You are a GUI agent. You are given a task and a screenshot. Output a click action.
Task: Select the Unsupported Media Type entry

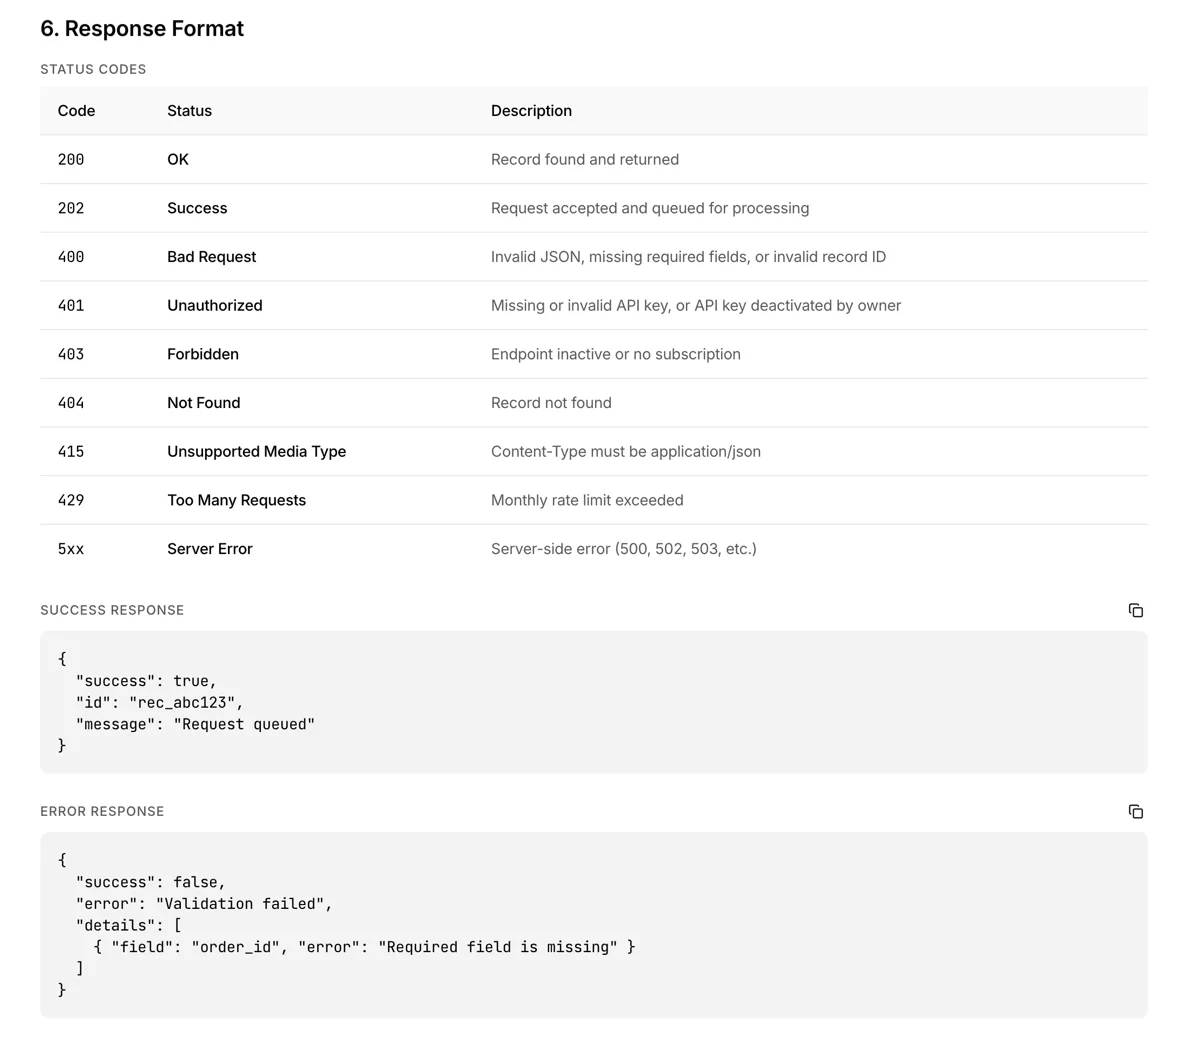(x=256, y=451)
